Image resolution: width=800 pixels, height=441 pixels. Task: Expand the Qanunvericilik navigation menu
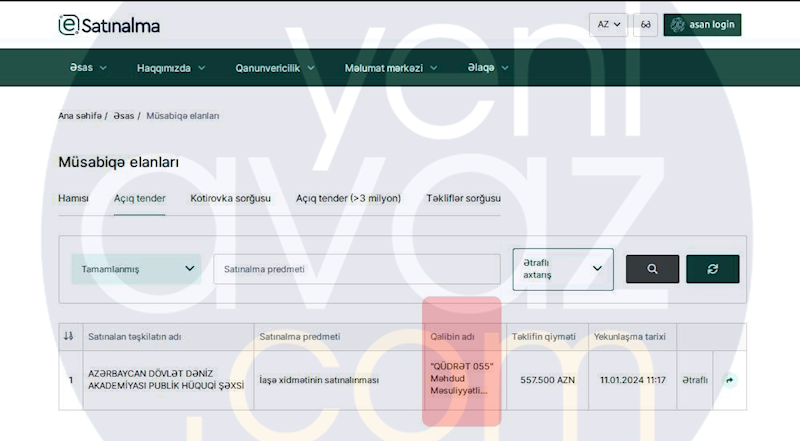274,68
